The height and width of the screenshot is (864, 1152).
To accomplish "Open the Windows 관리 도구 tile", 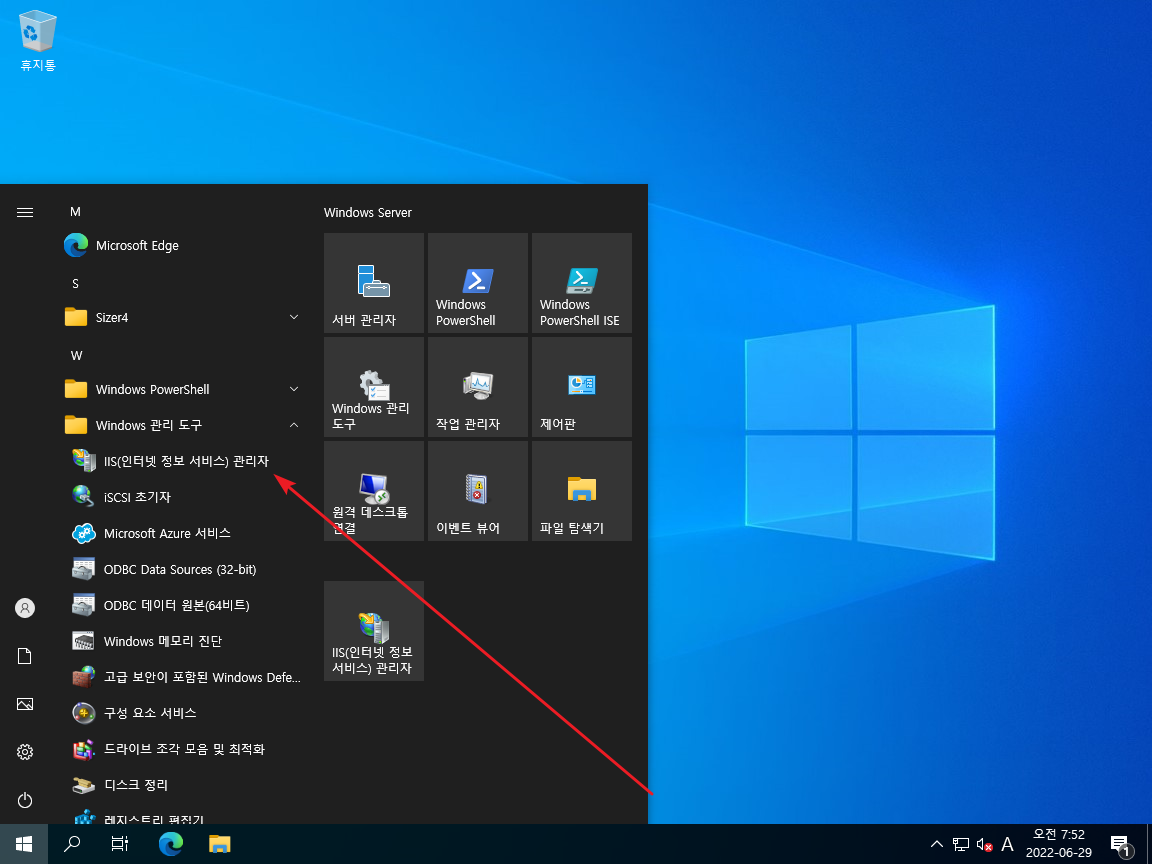I will coord(374,387).
